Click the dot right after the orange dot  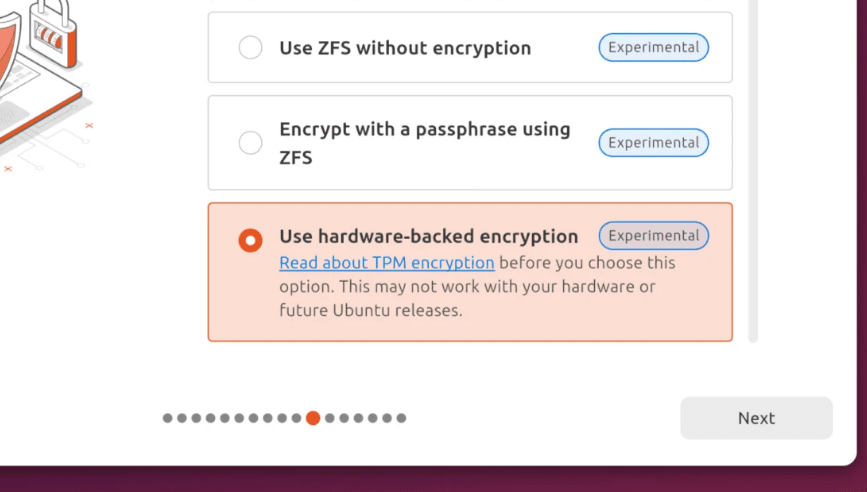[330, 418]
